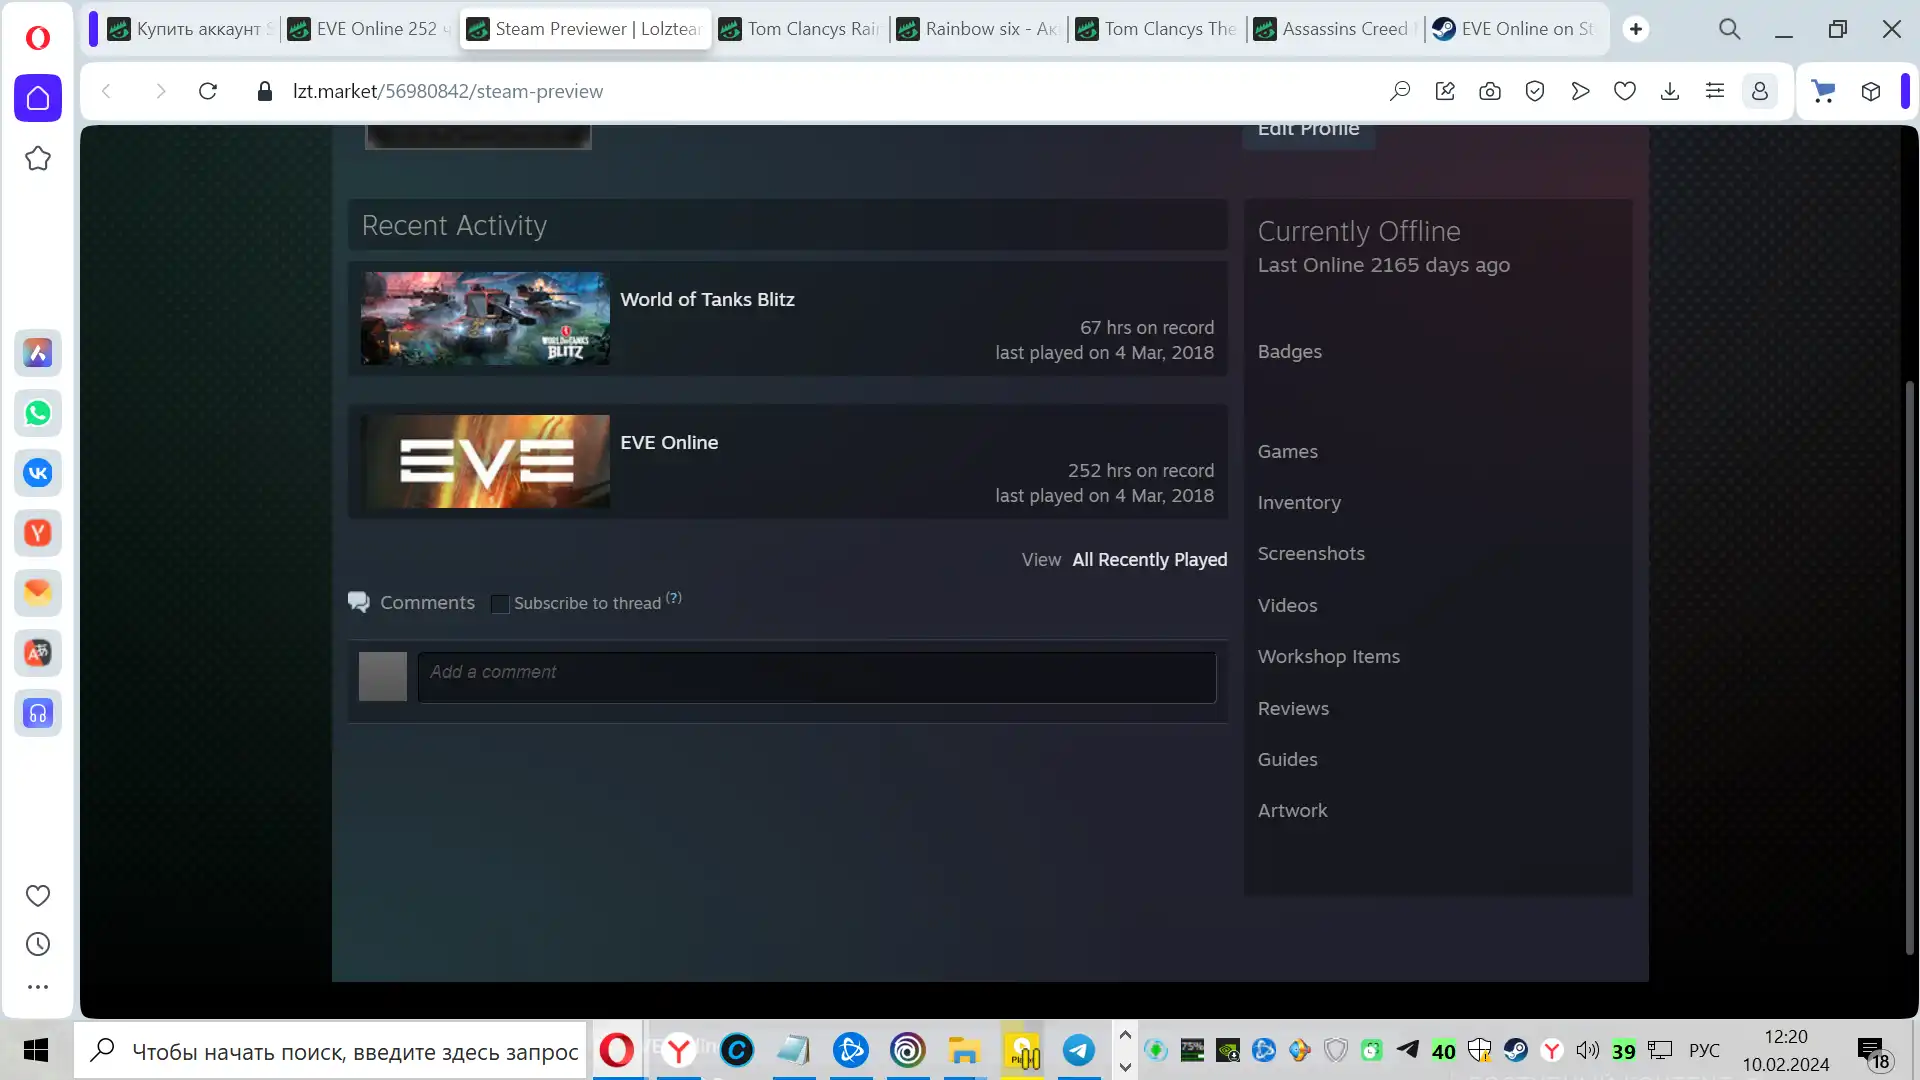Image resolution: width=1920 pixels, height=1080 pixels.
Task: Open Easy Setup sliders icon
Action: 1715,91
